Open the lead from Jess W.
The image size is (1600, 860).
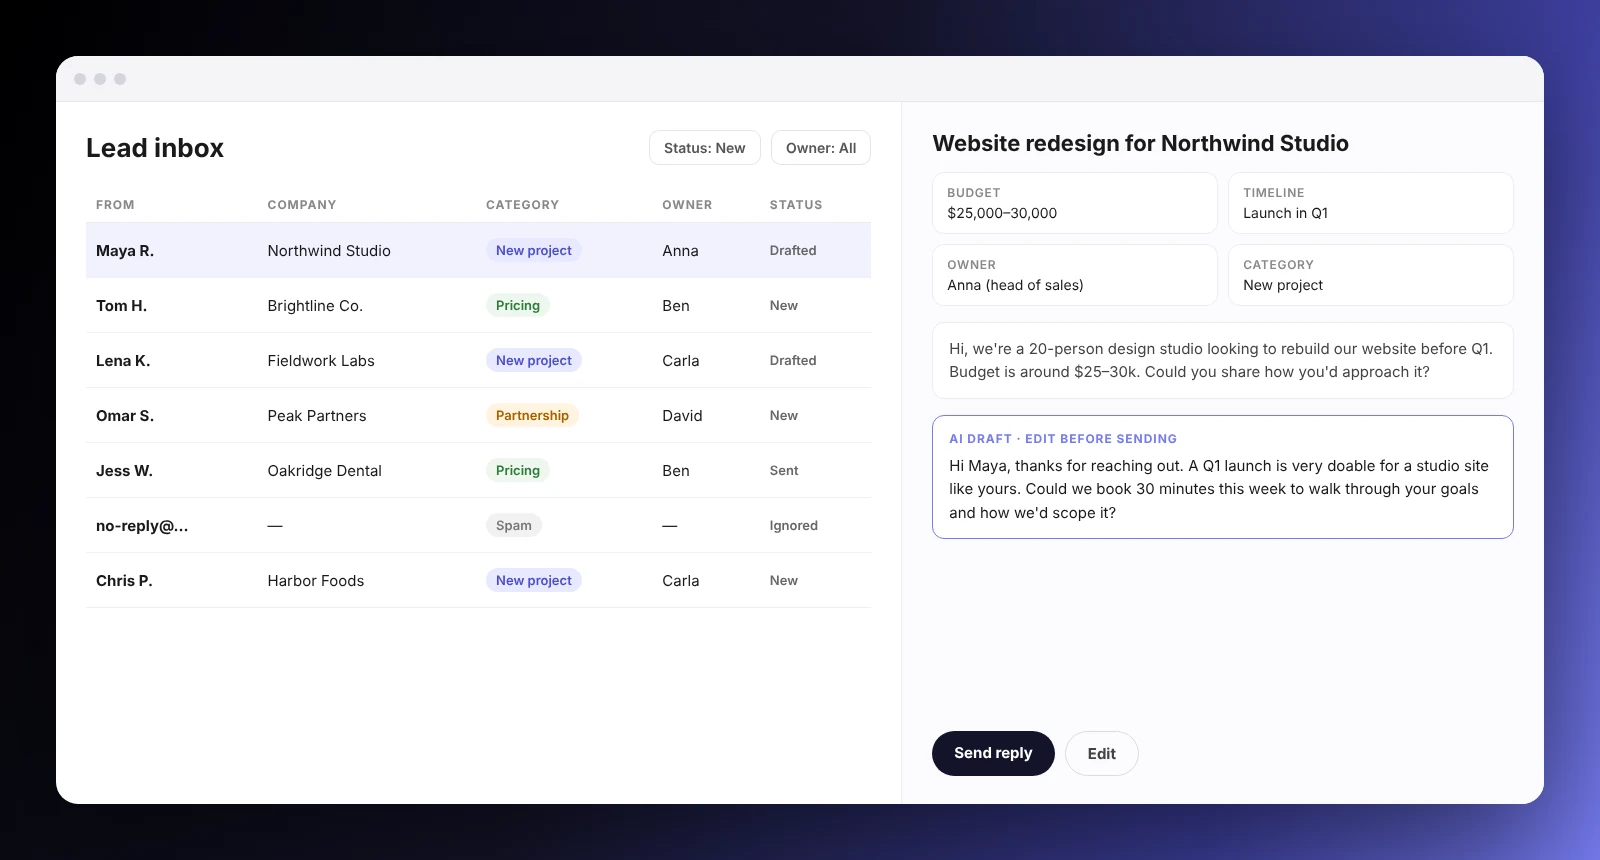click(478, 470)
